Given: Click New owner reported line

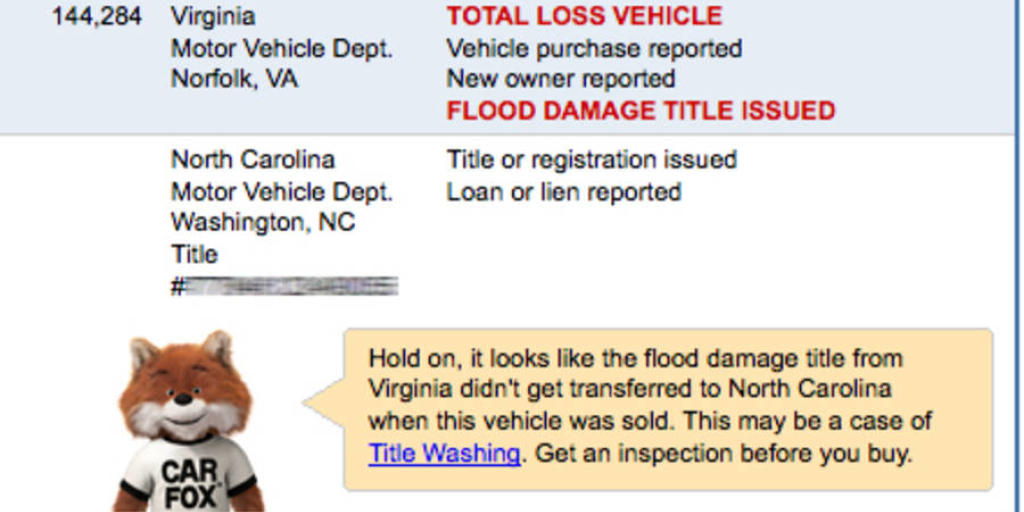Looking at the screenshot, I should pos(561,79).
